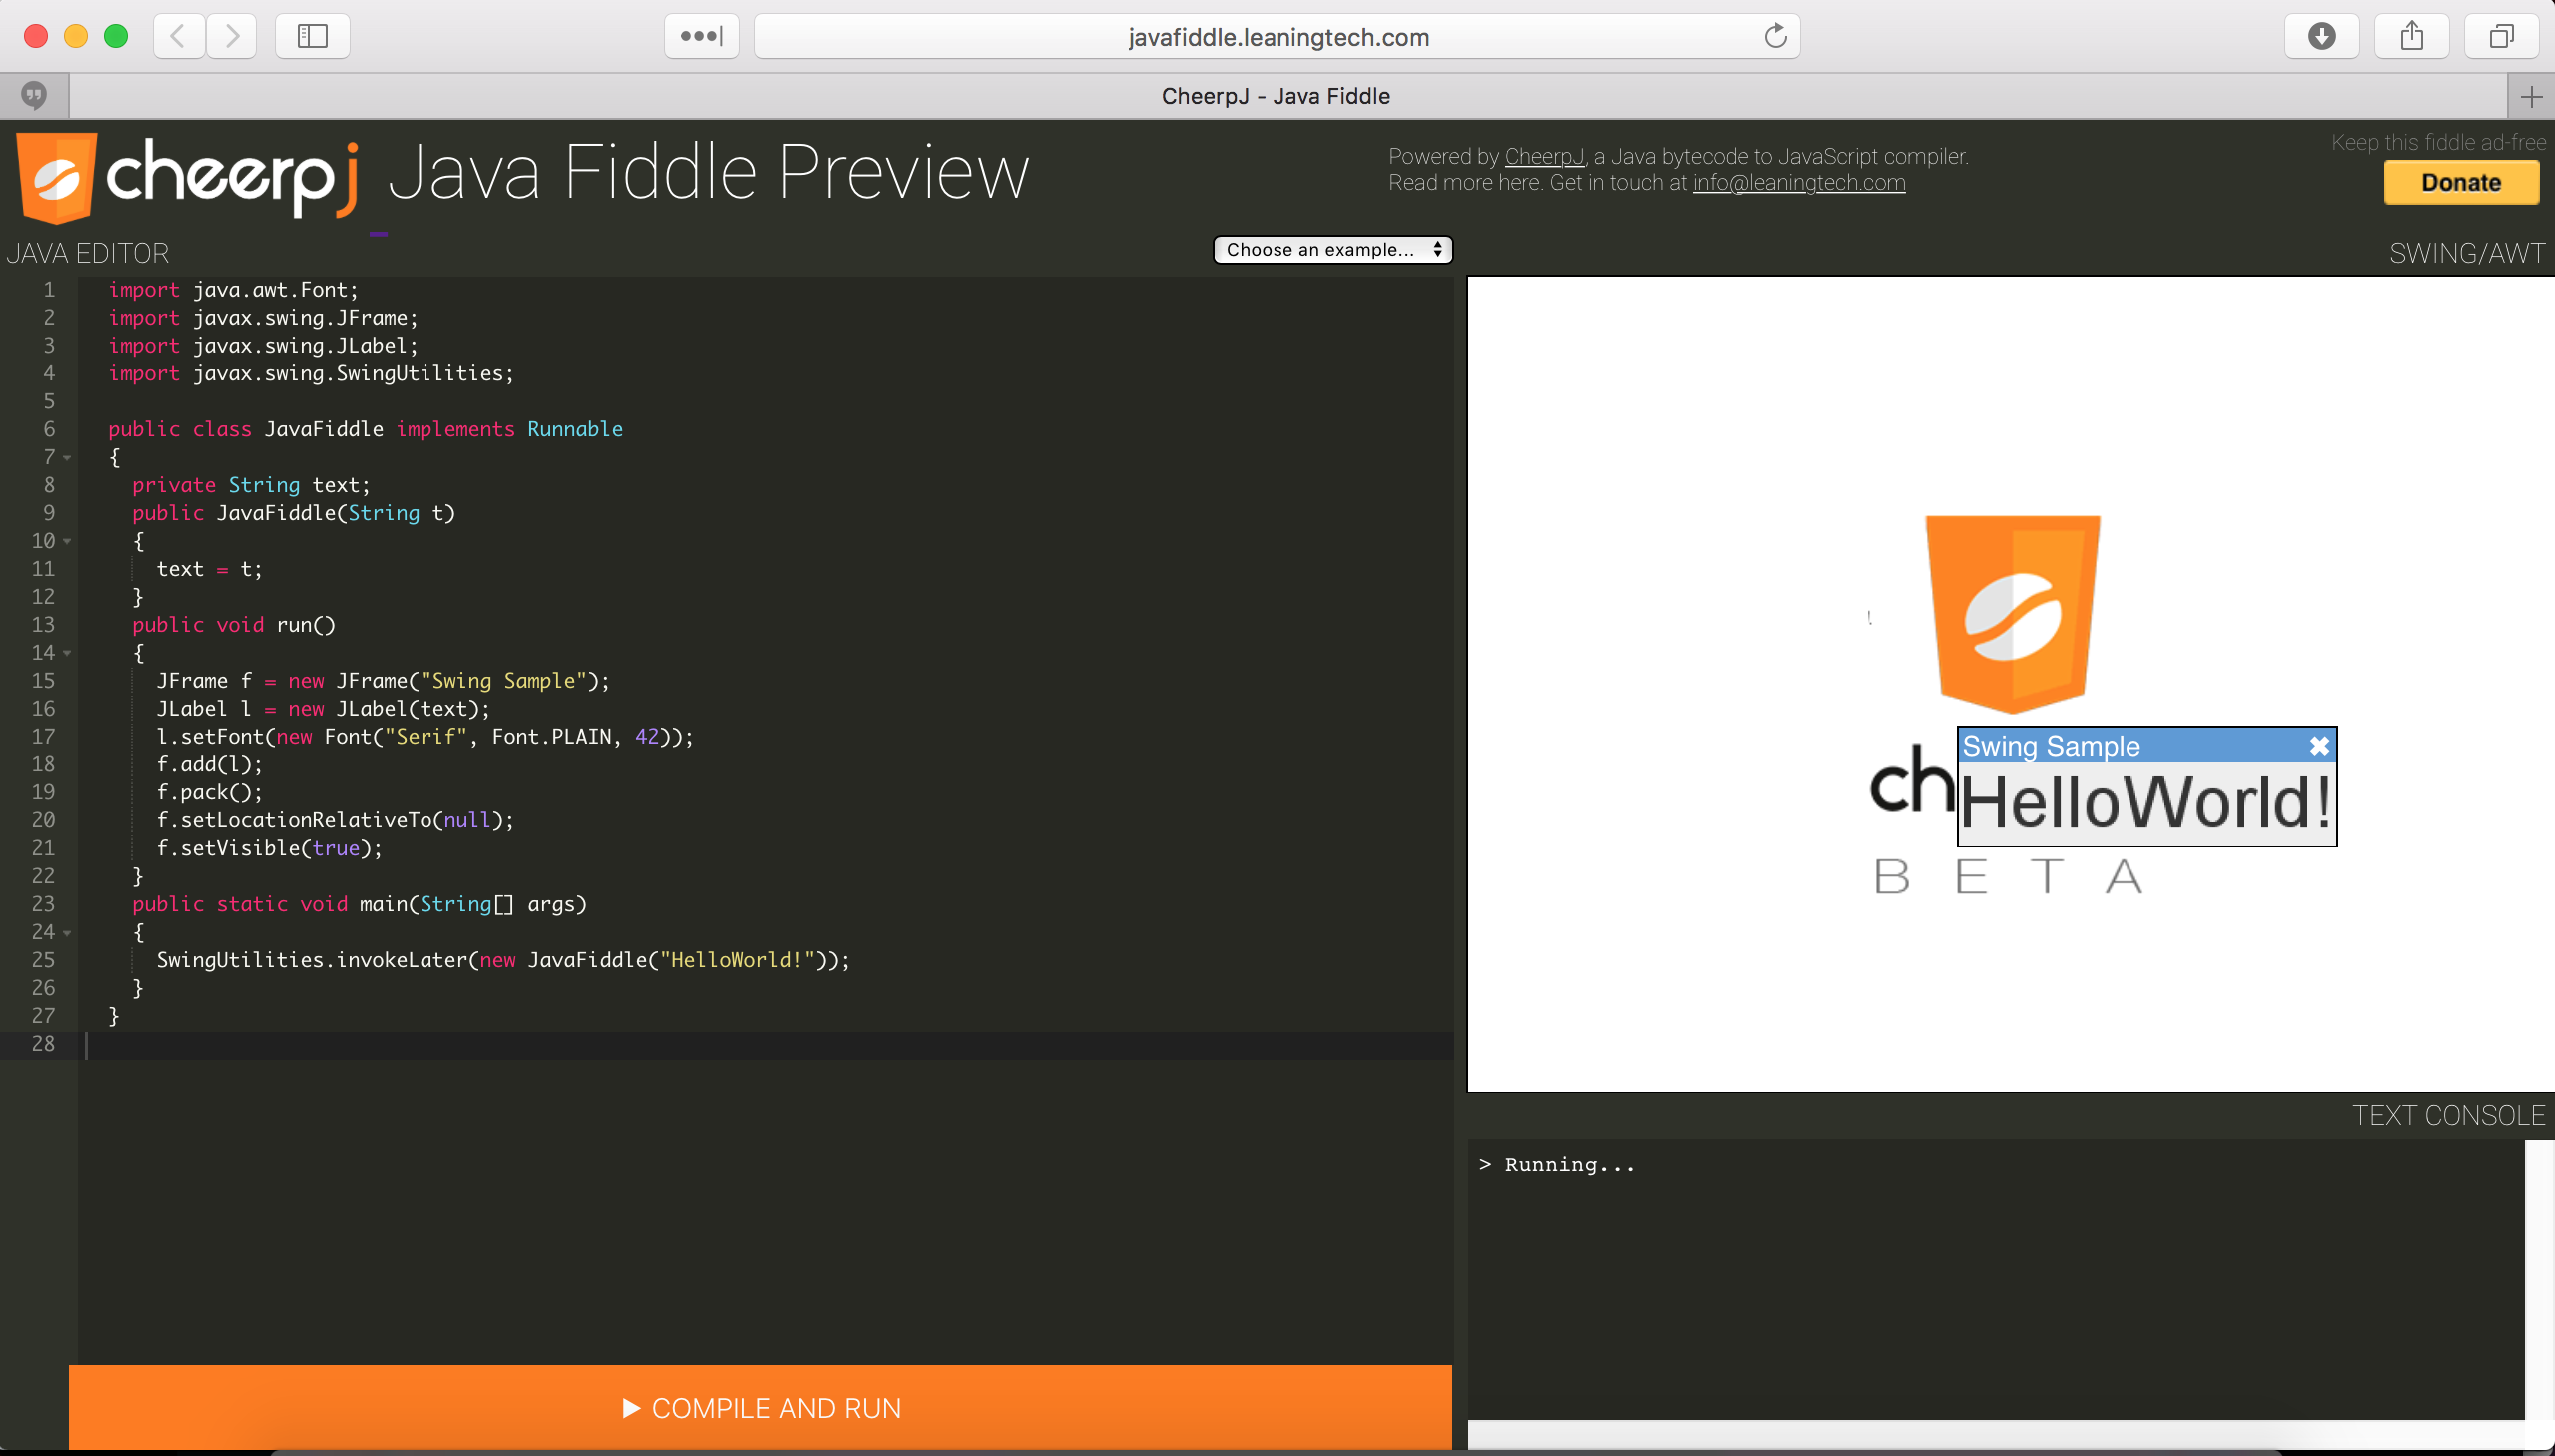Screen dimensions: 2555x1456
Task: Click the Safari forward navigation arrow
Action: click(x=232, y=37)
